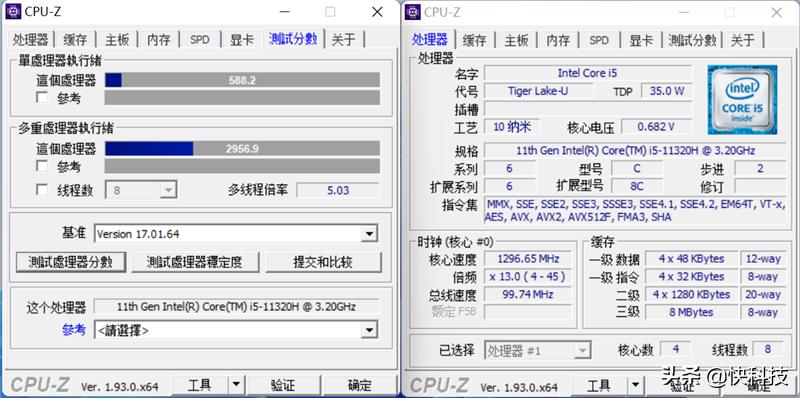Click the 一级 数据 value 4 x 48 KBytes
The image size is (800, 398).
tap(691, 259)
